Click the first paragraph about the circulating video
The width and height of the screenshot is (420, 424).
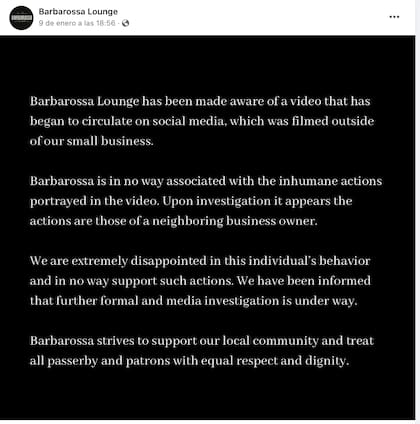[202, 121]
